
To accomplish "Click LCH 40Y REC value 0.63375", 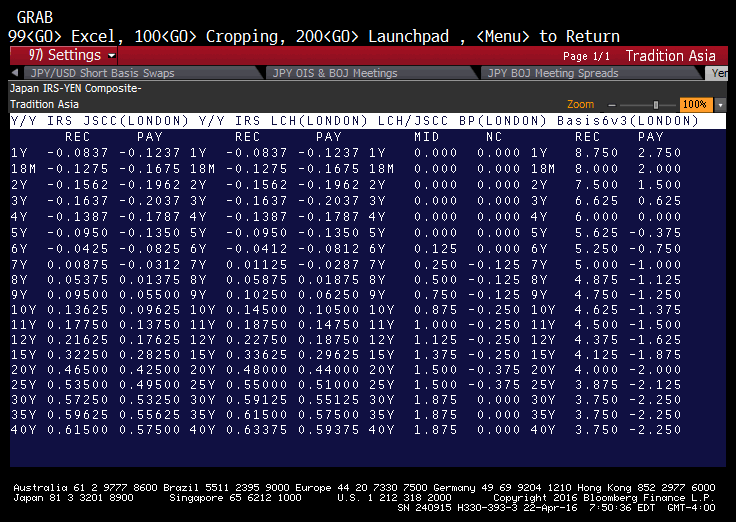I will click(x=256, y=430).
